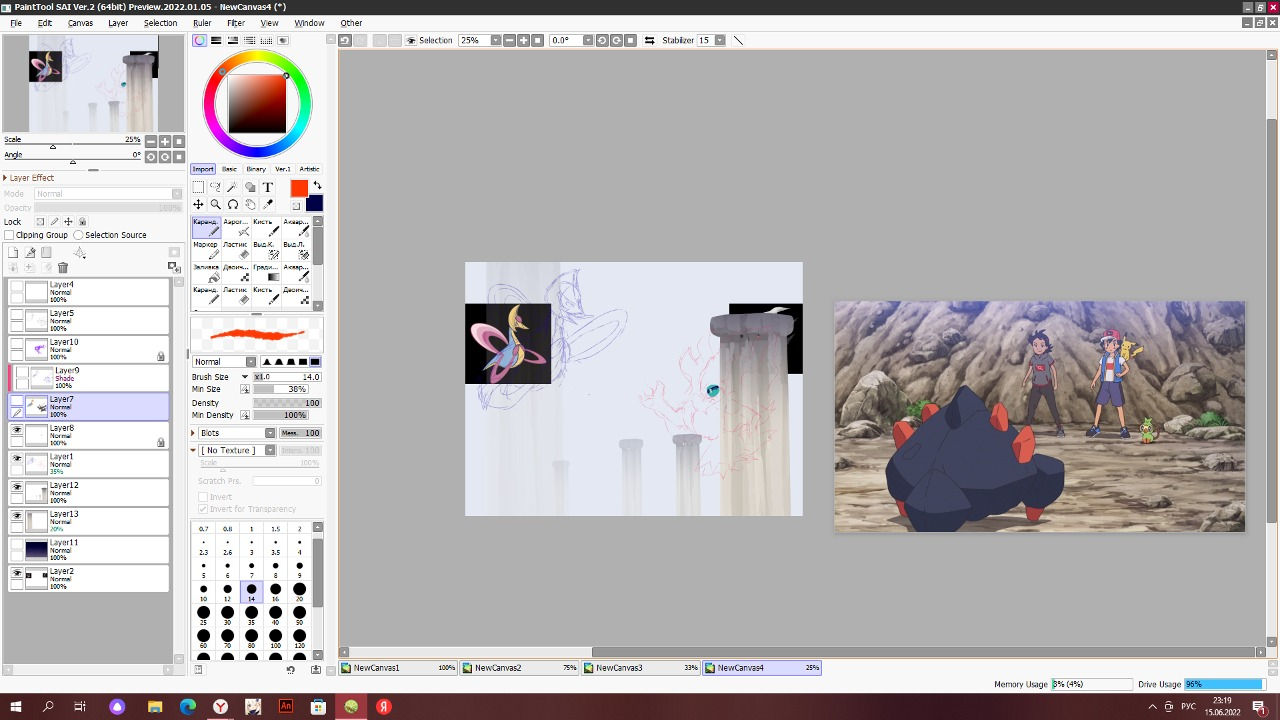Select the Eyedropper color picker tool
This screenshot has width=1280, height=720.
pos(268,204)
